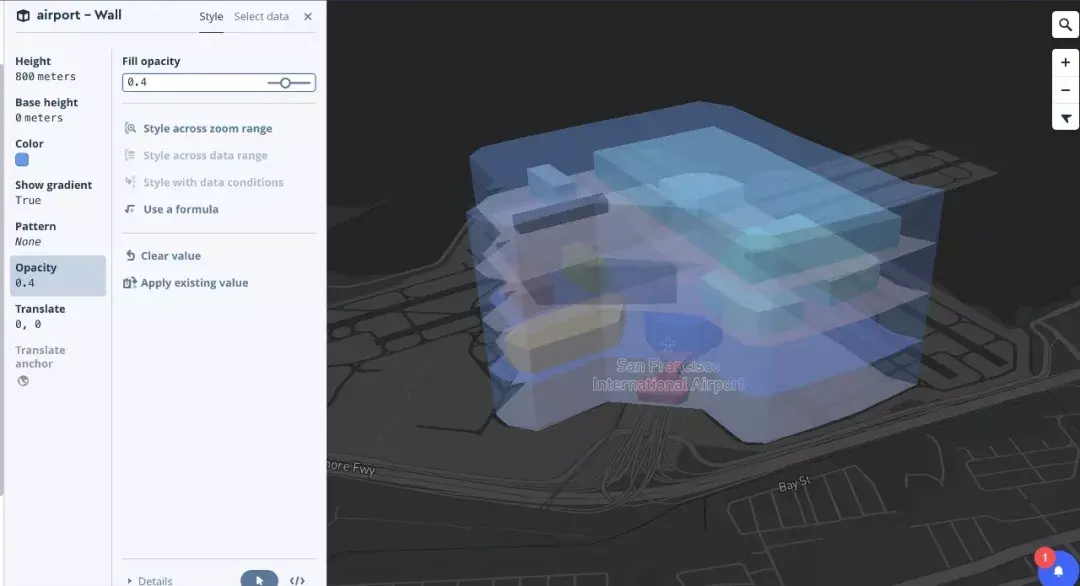
Task: Click the compass bearing arrow map control
Action: [1065, 117]
